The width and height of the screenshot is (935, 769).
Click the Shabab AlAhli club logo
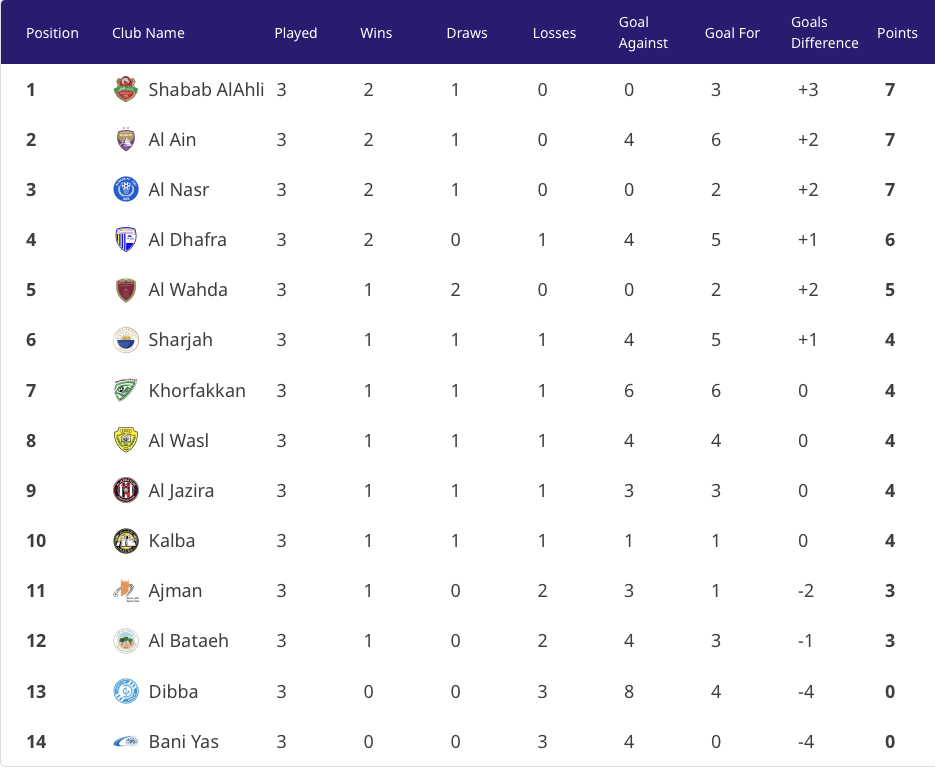pos(126,89)
